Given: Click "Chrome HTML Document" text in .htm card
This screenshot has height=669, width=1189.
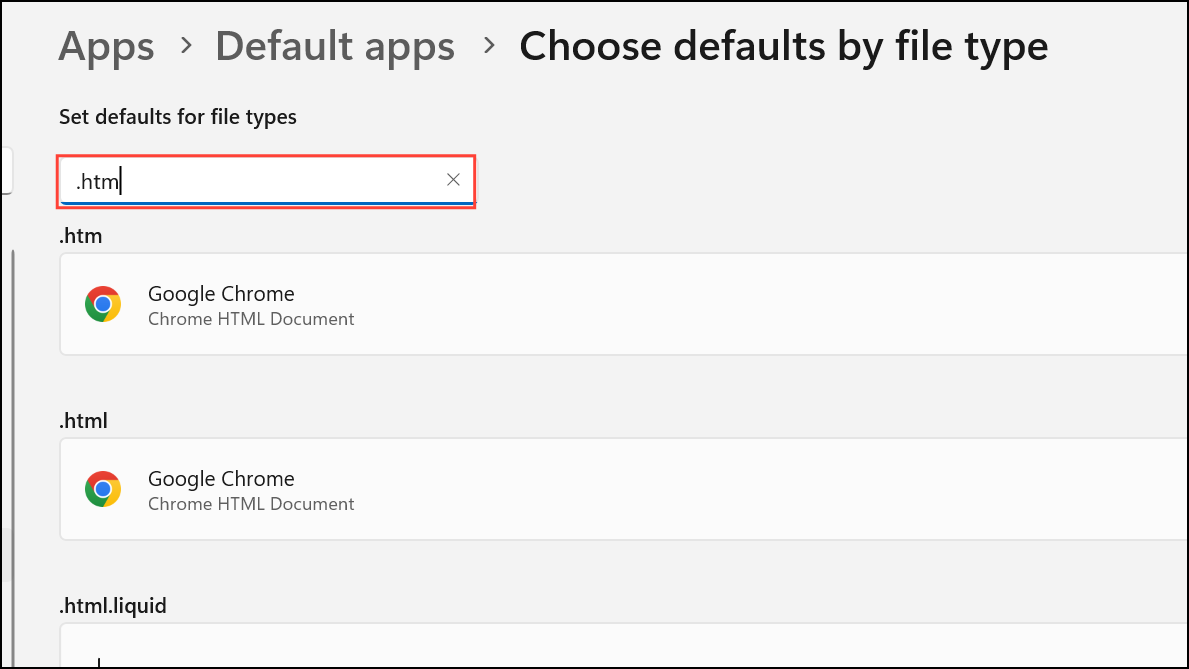Looking at the screenshot, I should (251, 319).
